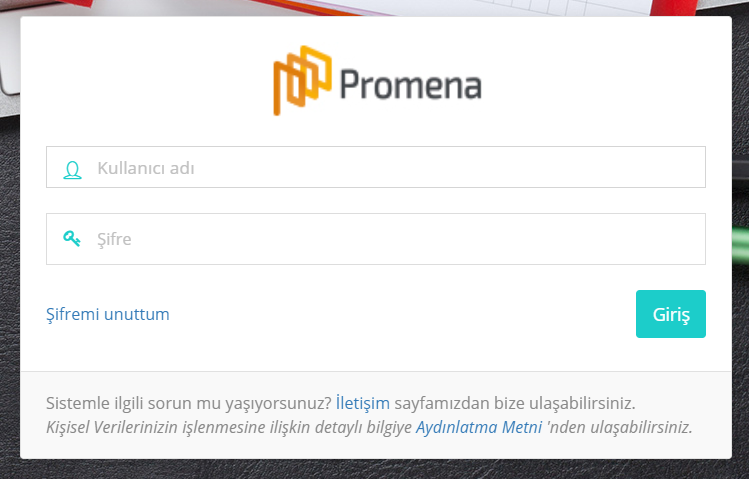The height and width of the screenshot is (479, 749).
Task: Click the user silhouette icon
Action: [x=72, y=170]
